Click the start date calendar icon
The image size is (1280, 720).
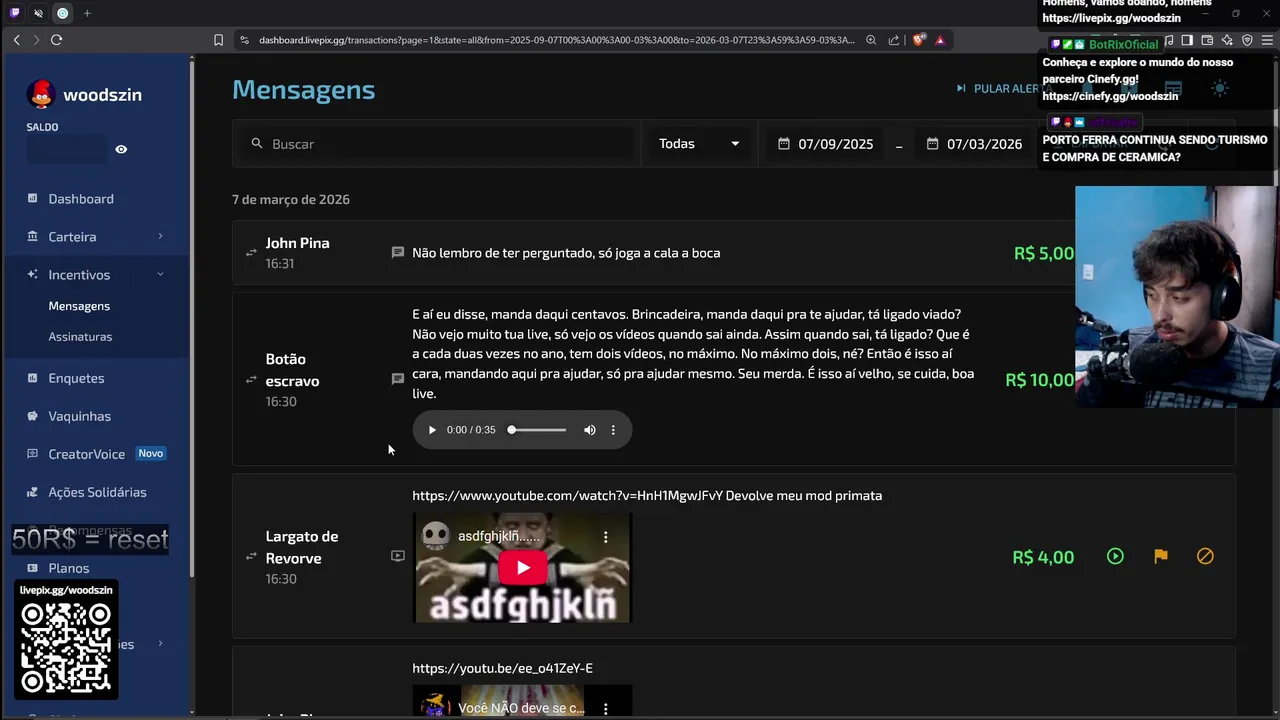(784, 144)
